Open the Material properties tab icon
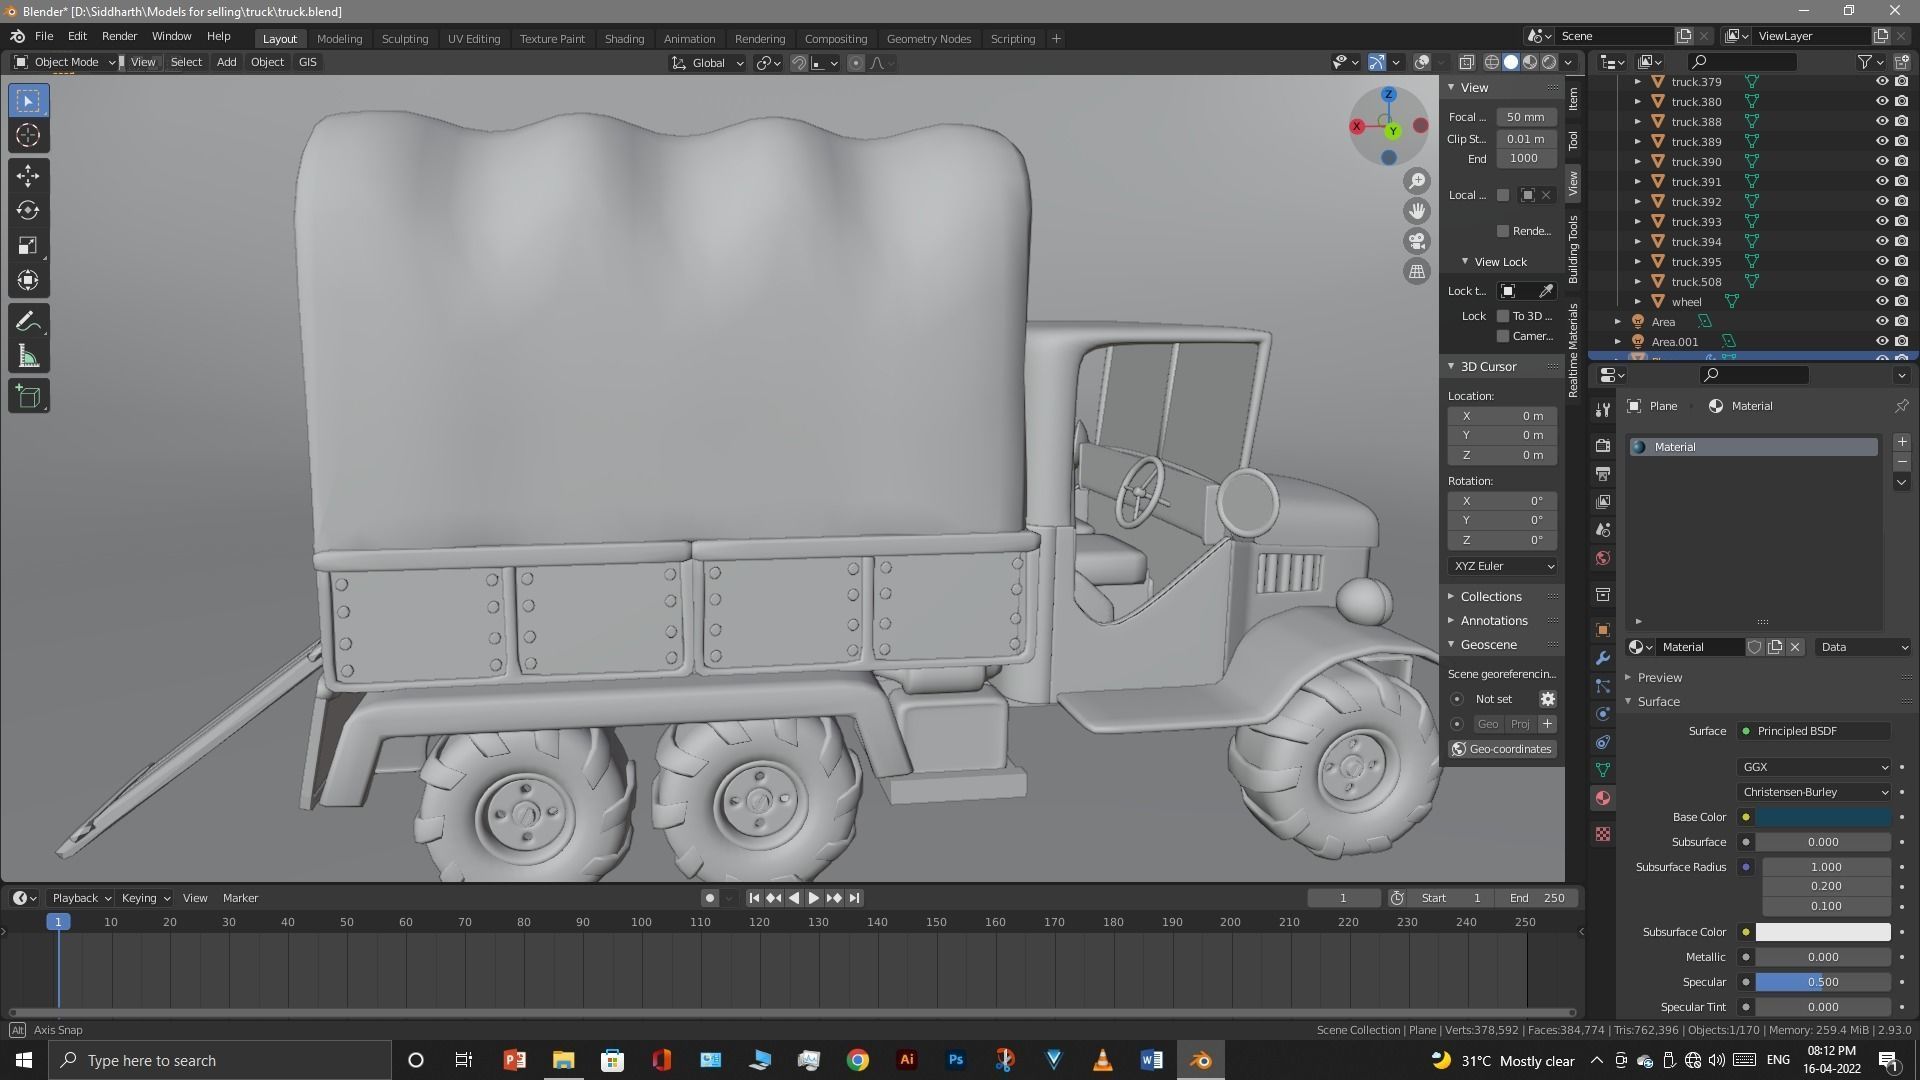This screenshot has width=1920, height=1080. point(1603,798)
